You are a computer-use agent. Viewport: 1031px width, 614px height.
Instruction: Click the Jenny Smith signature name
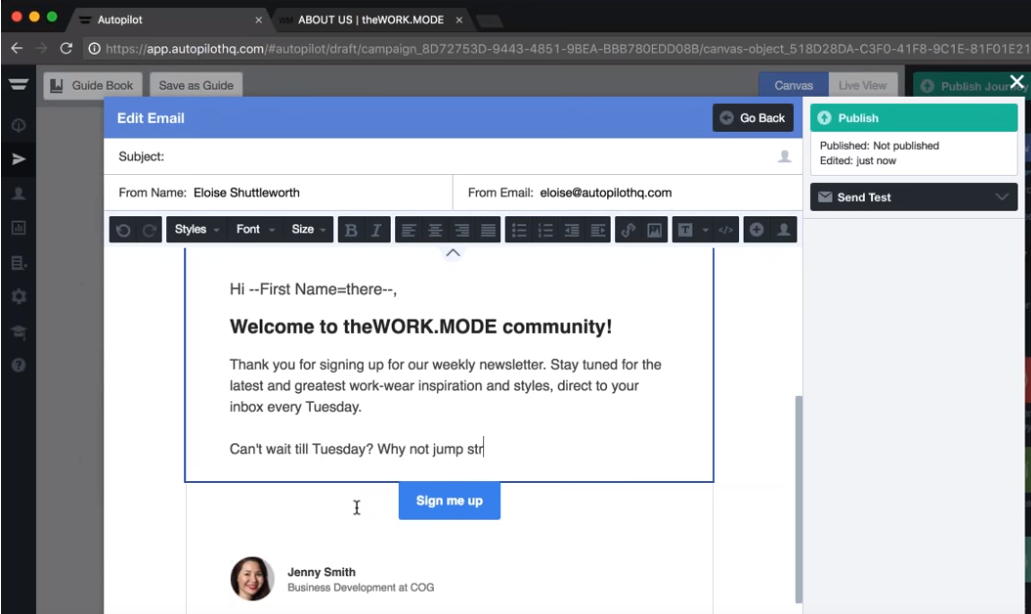pos(322,572)
